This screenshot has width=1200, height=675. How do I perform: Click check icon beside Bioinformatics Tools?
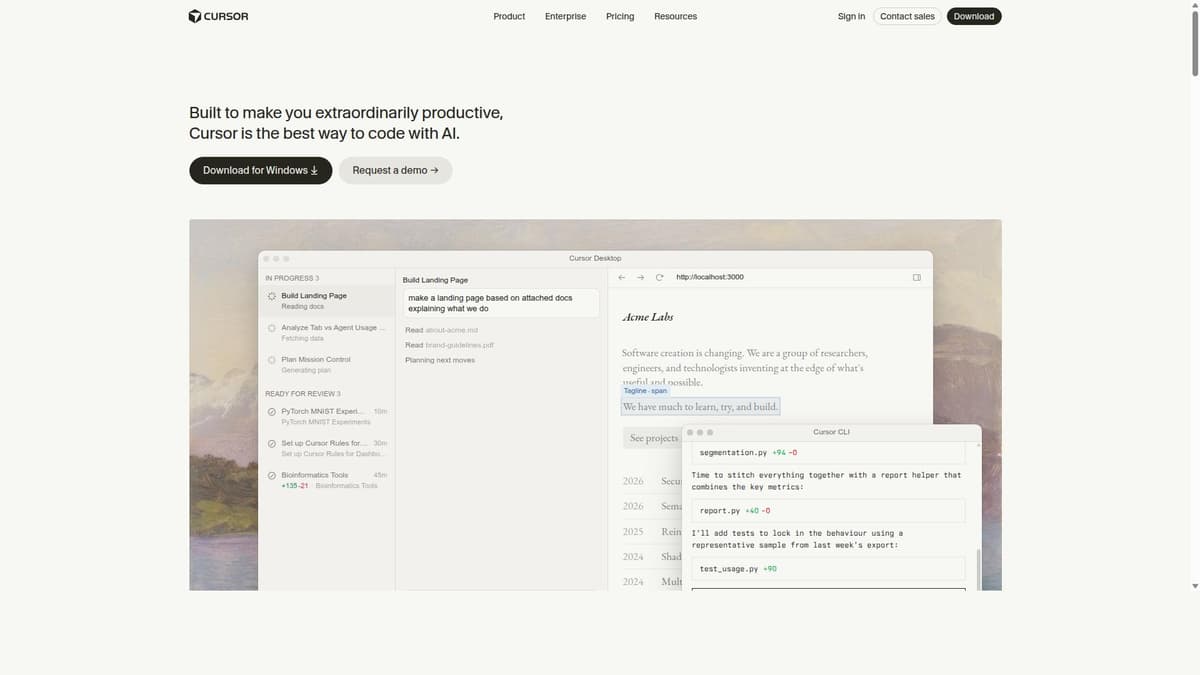click(272, 475)
